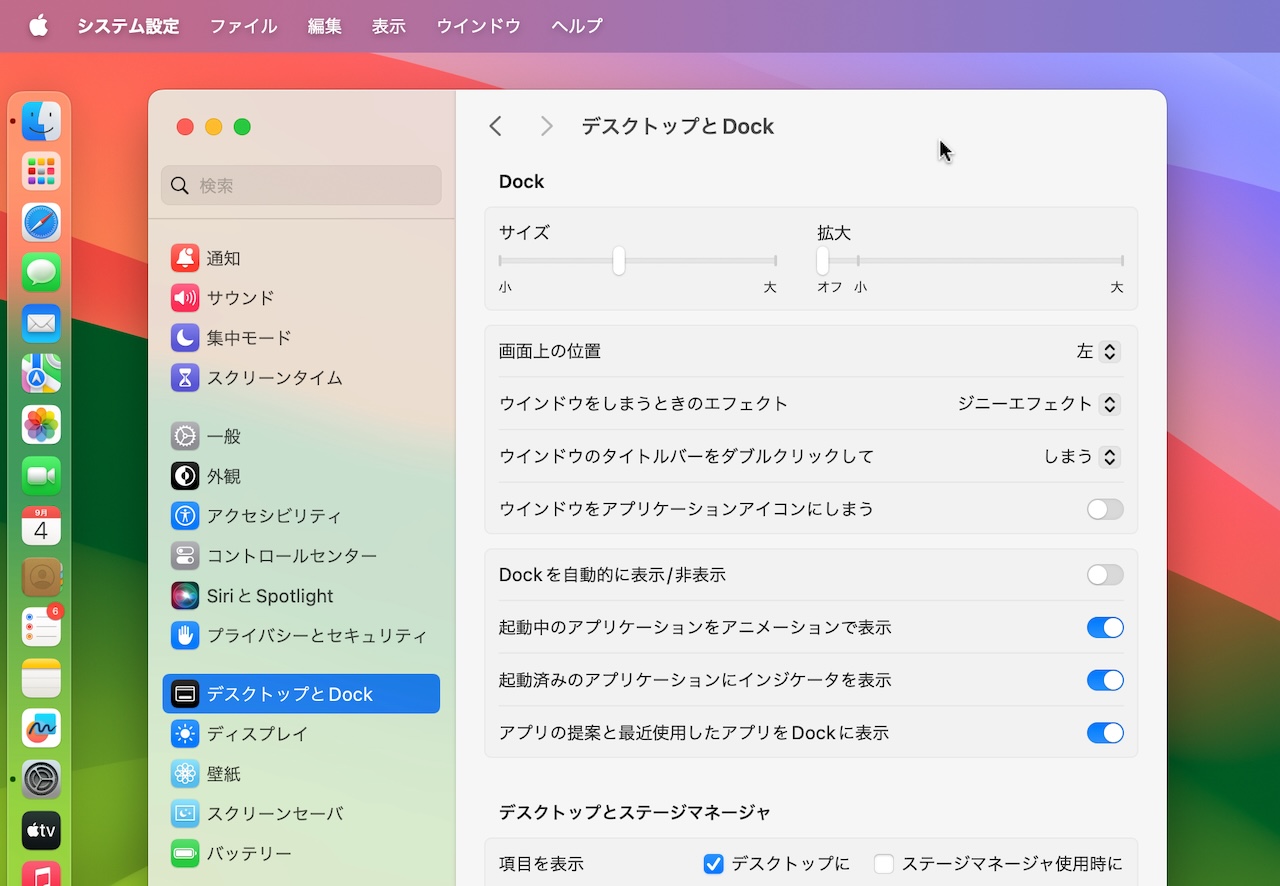This screenshot has height=886, width=1280.
Task: Open Apple TV app in Dock
Action: point(41,831)
